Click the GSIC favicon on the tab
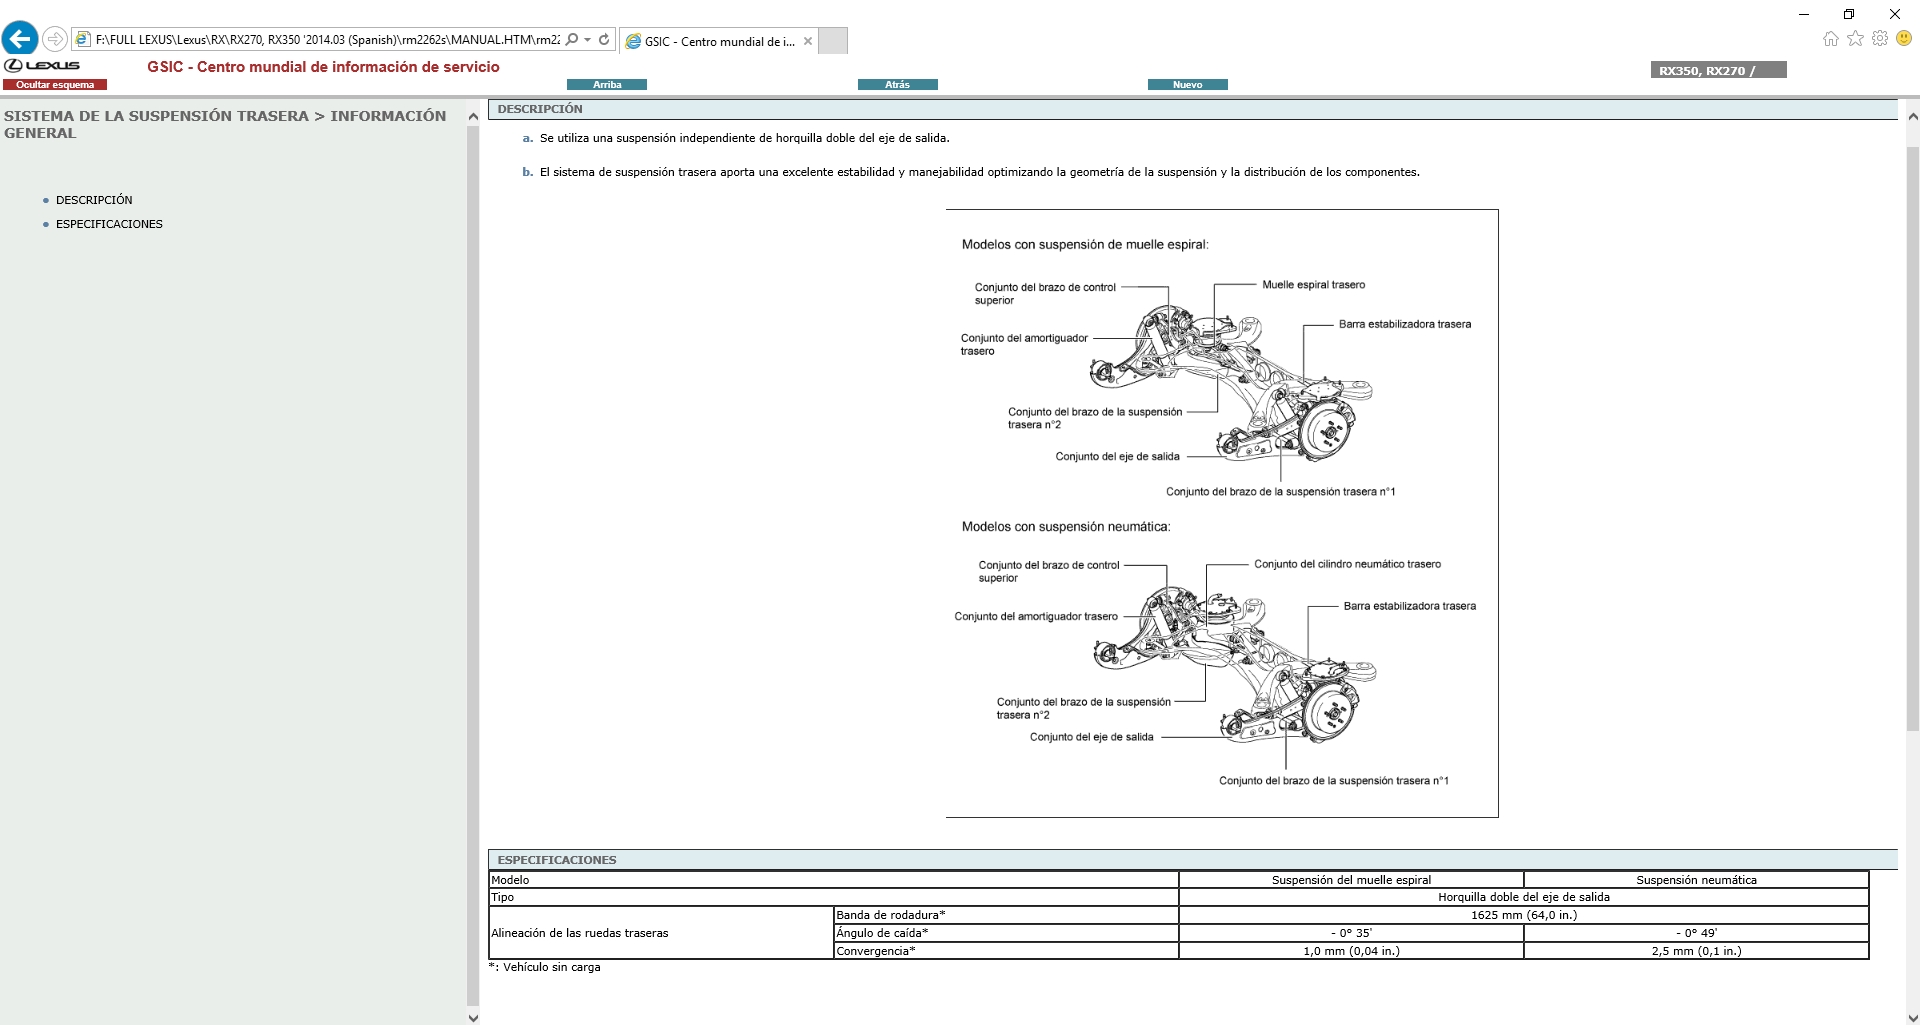 (x=634, y=41)
